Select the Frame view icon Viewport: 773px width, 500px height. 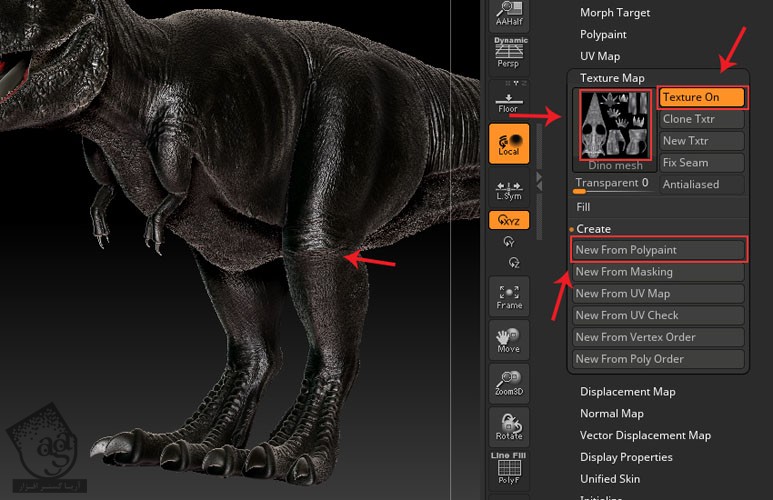[x=509, y=296]
